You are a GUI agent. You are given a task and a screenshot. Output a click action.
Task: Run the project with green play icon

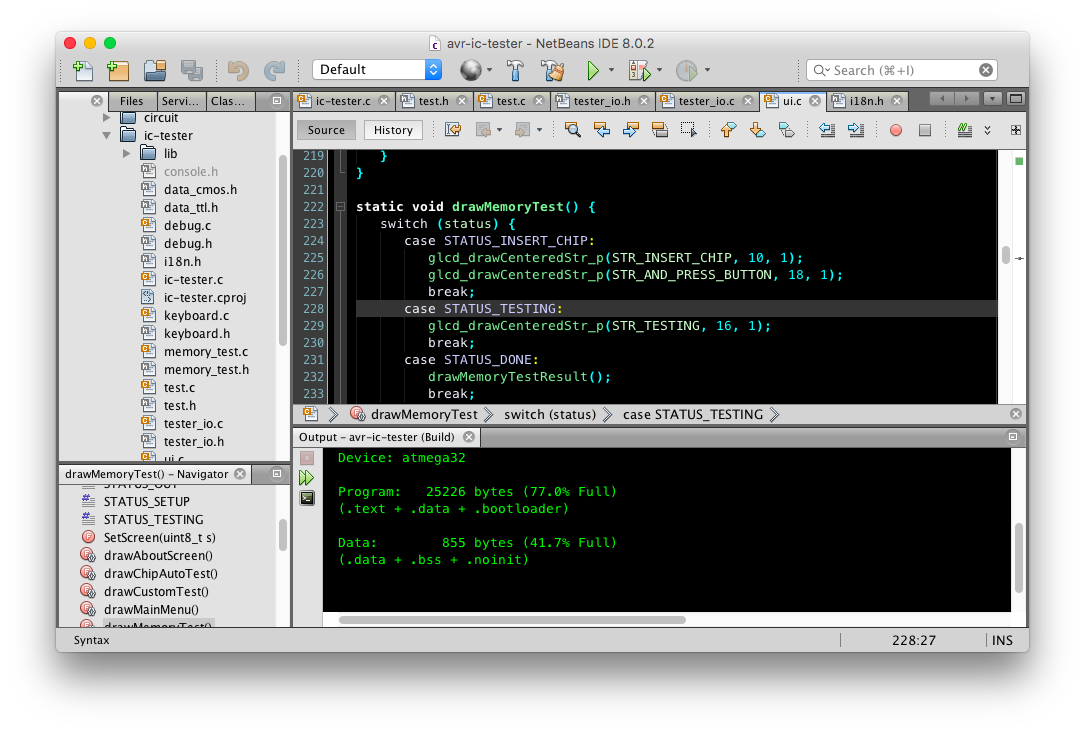[593, 70]
